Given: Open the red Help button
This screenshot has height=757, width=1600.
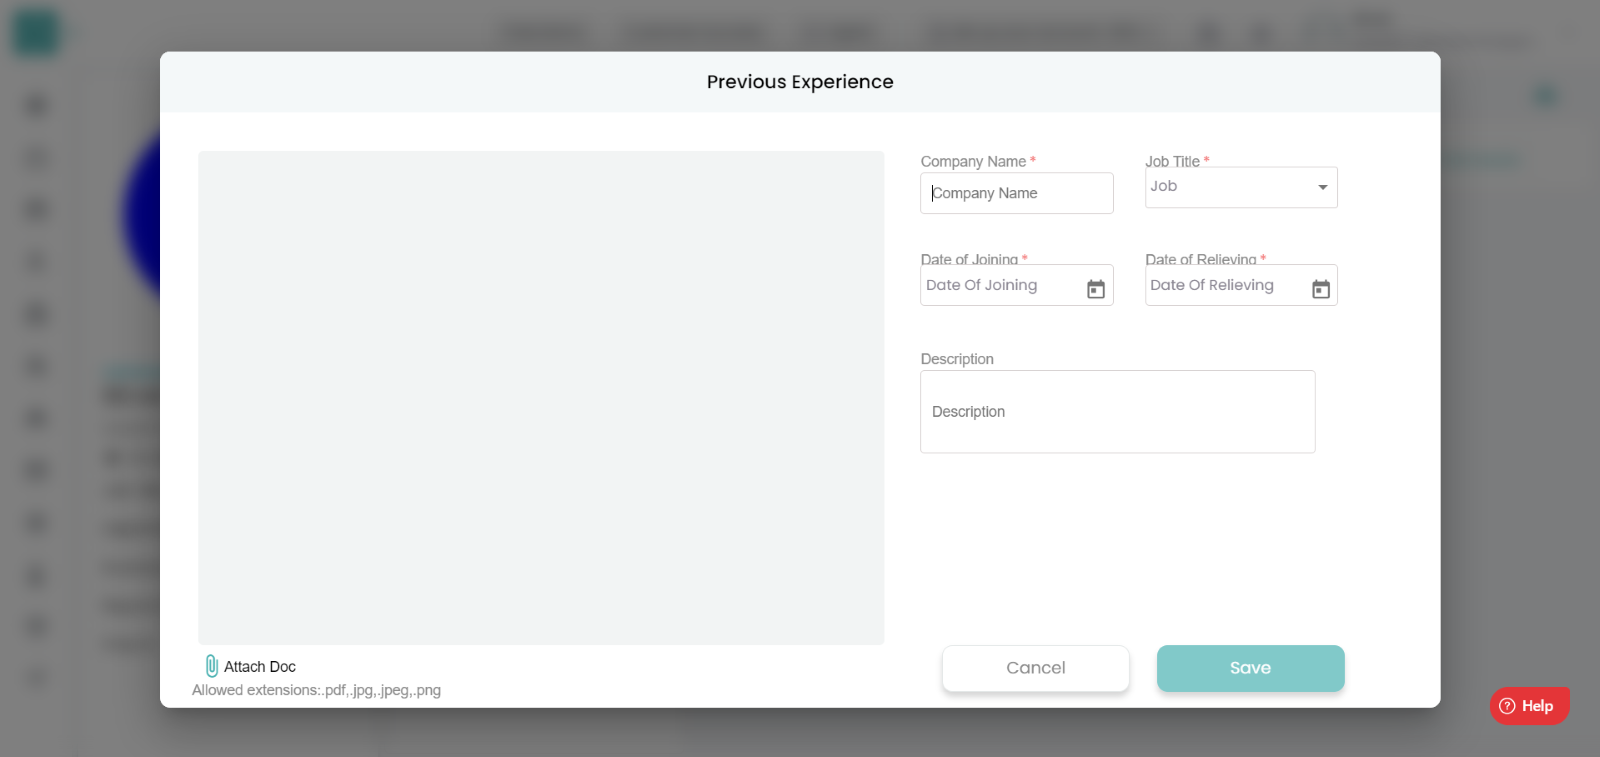Looking at the screenshot, I should click(1529, 706).
